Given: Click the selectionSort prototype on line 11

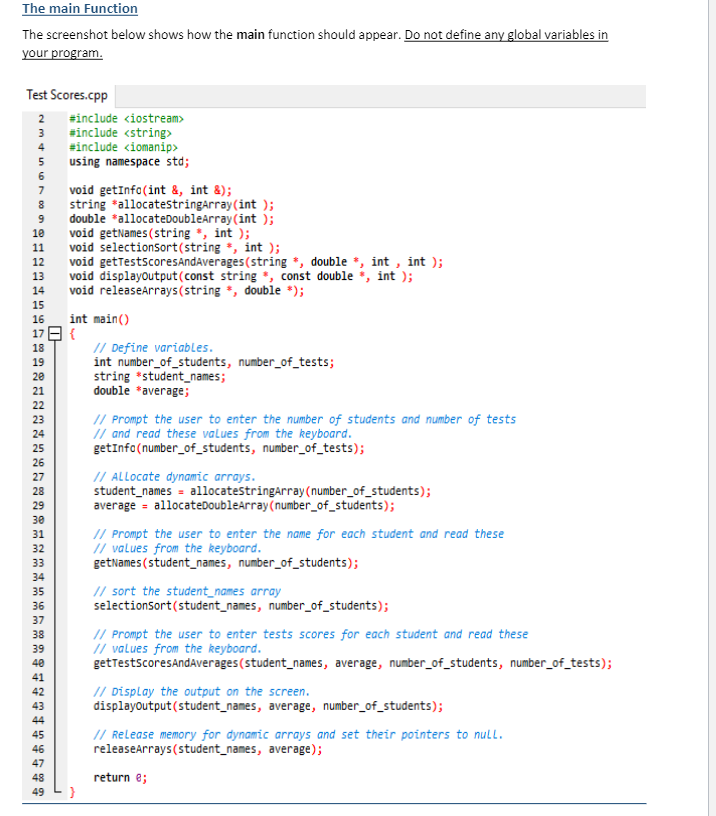Looking at the screenshot, I should pos(175,248).
